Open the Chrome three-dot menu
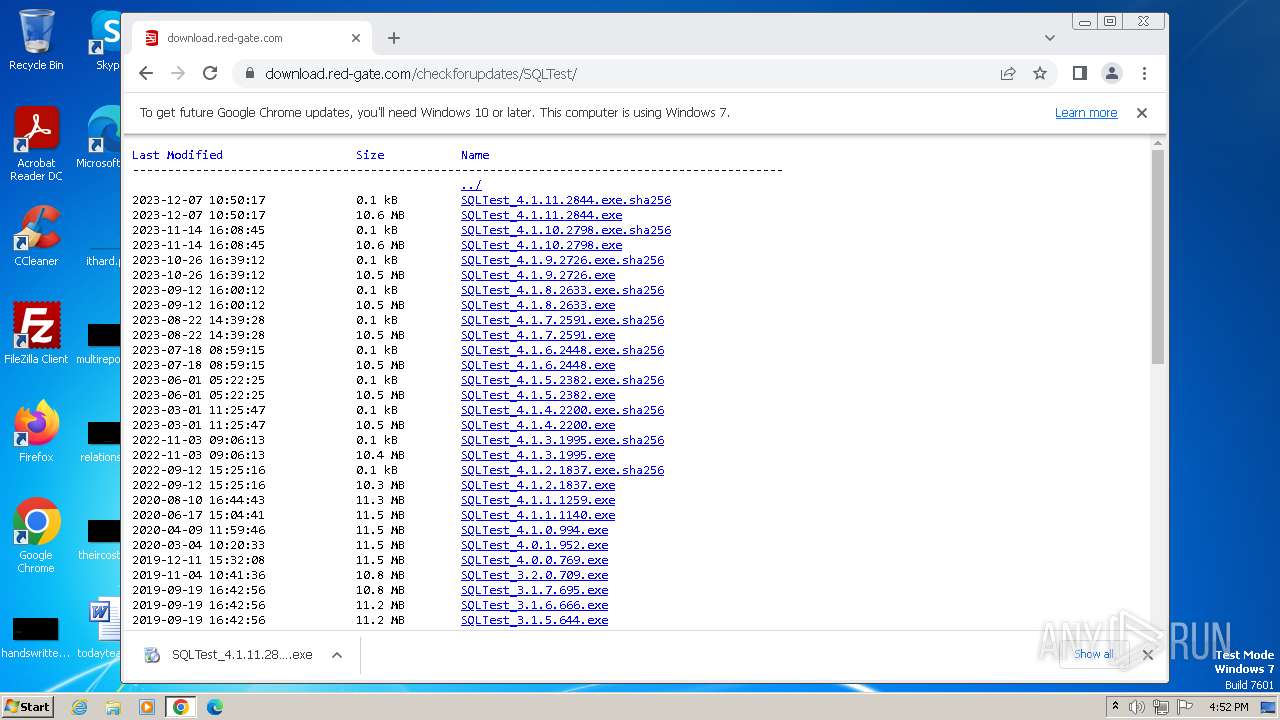This screenshot has height=720, width=1280. pyautogui.click(x=1144, y=73)
